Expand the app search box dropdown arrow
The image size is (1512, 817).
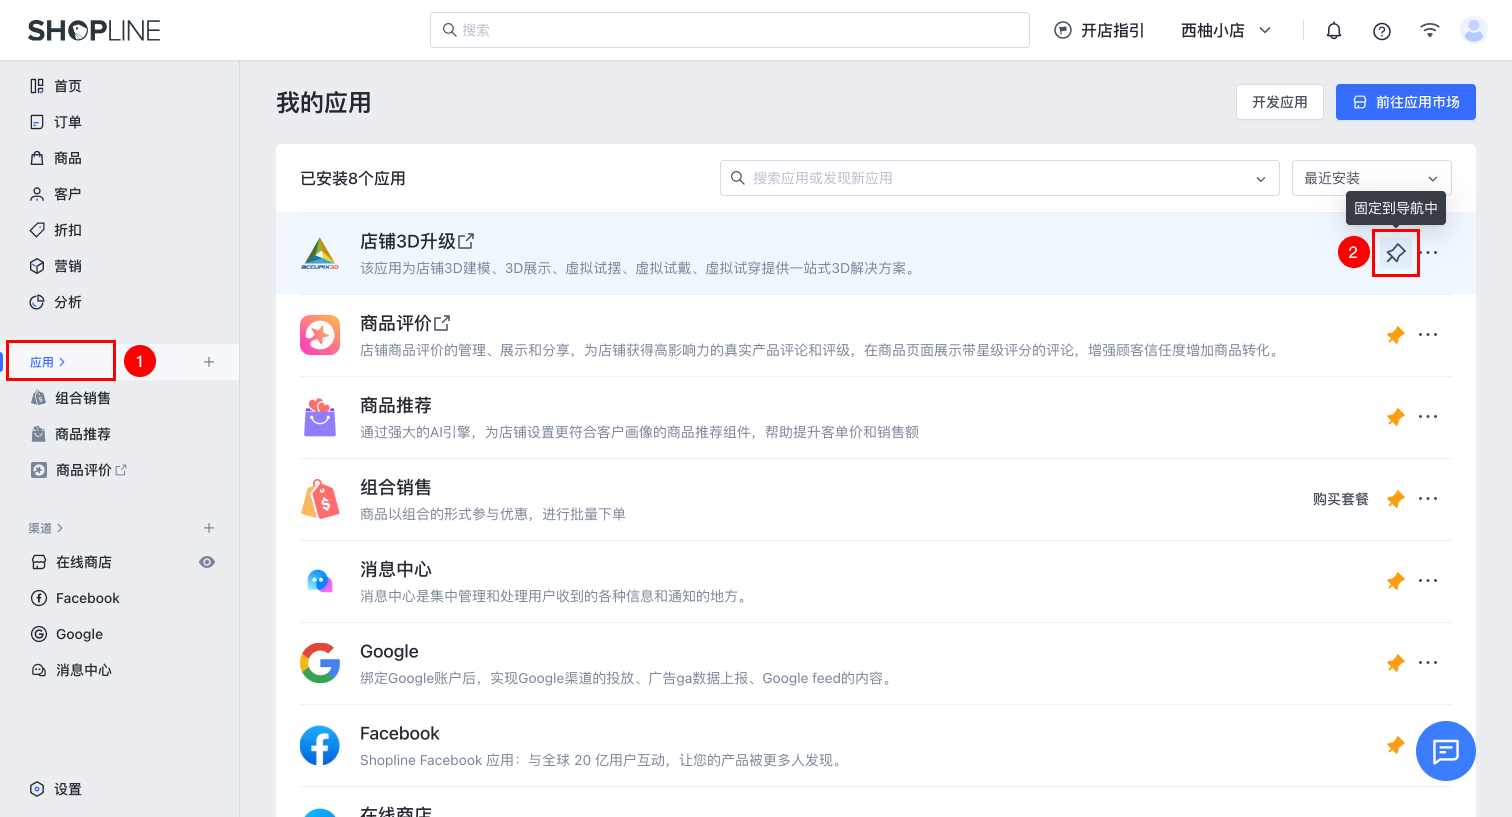pyautogui.click(x=1261, y=178)
